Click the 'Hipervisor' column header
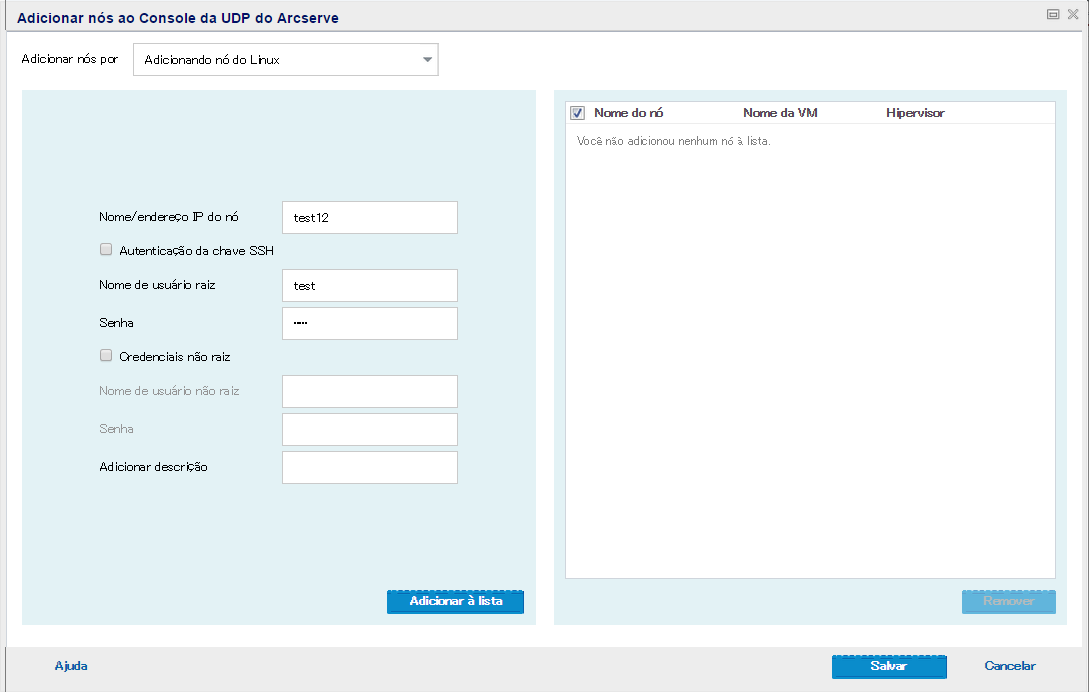1089x692 pixels. [x=915, y=113]
